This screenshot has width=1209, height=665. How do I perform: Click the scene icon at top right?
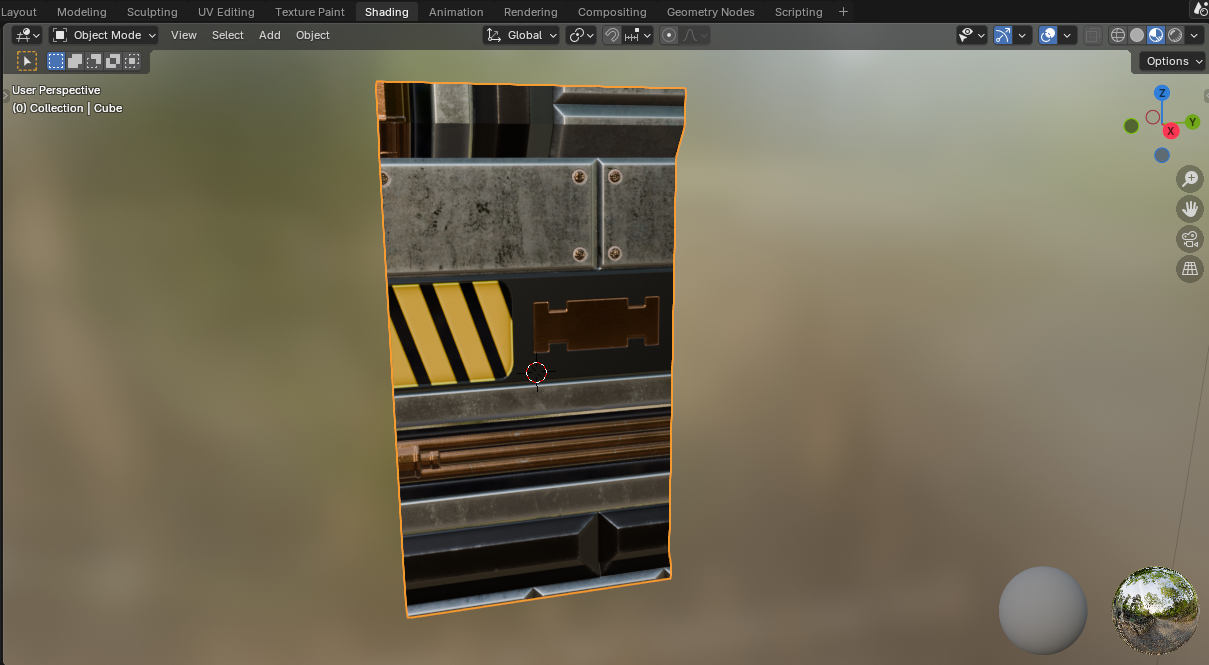[1200, 9]
